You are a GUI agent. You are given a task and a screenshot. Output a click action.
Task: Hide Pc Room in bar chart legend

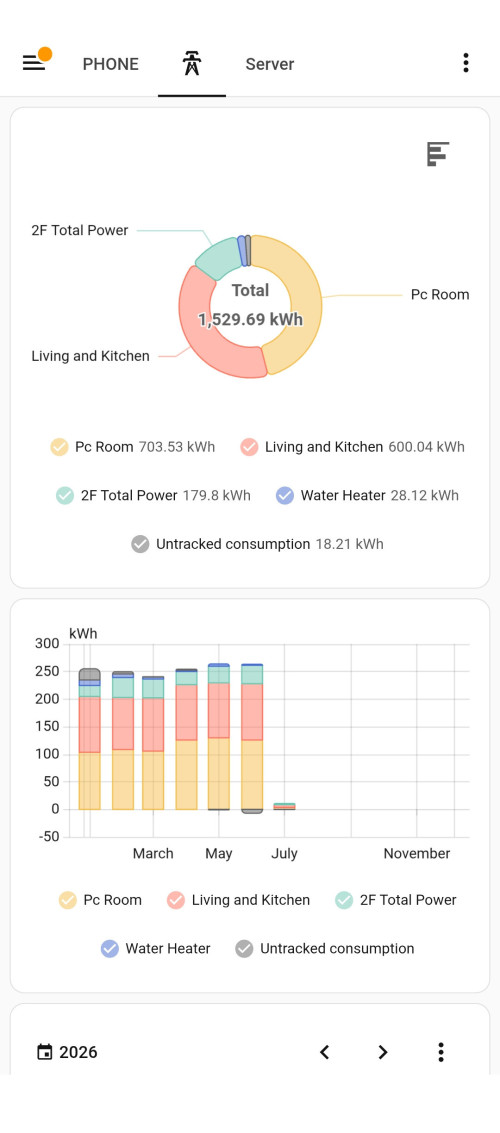(x=100, y=900)
